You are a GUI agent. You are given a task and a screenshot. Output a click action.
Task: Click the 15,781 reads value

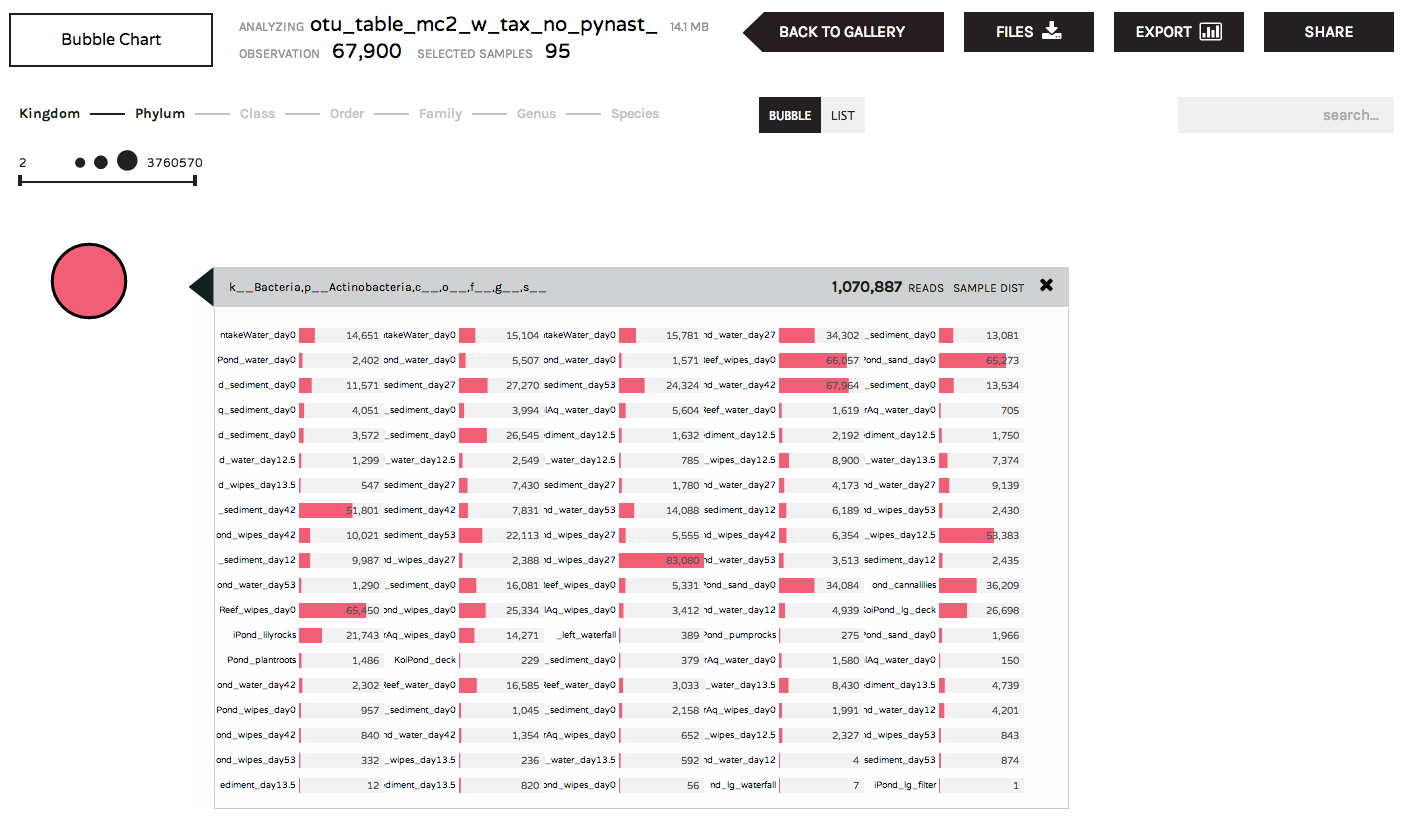pyautogui.click(x=681, y=335)
